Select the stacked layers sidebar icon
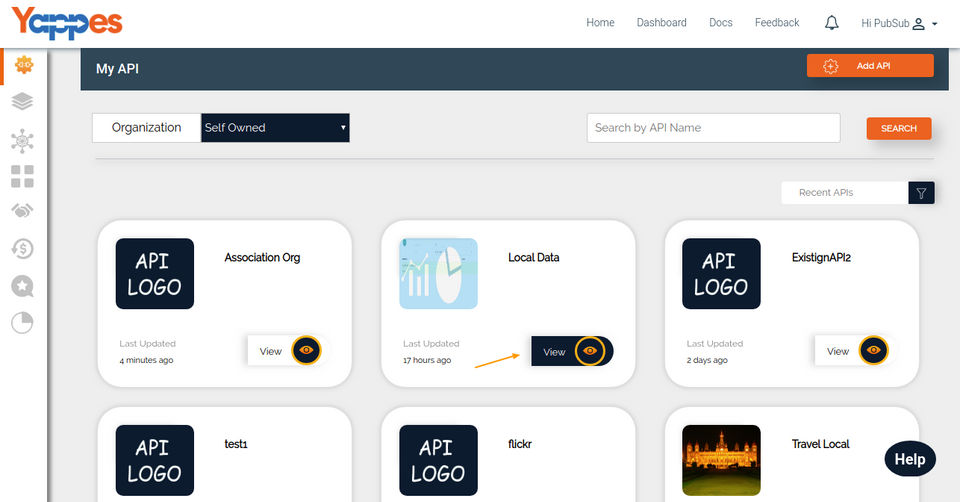This screenshot has height=502, width=960. coord(22,101)
